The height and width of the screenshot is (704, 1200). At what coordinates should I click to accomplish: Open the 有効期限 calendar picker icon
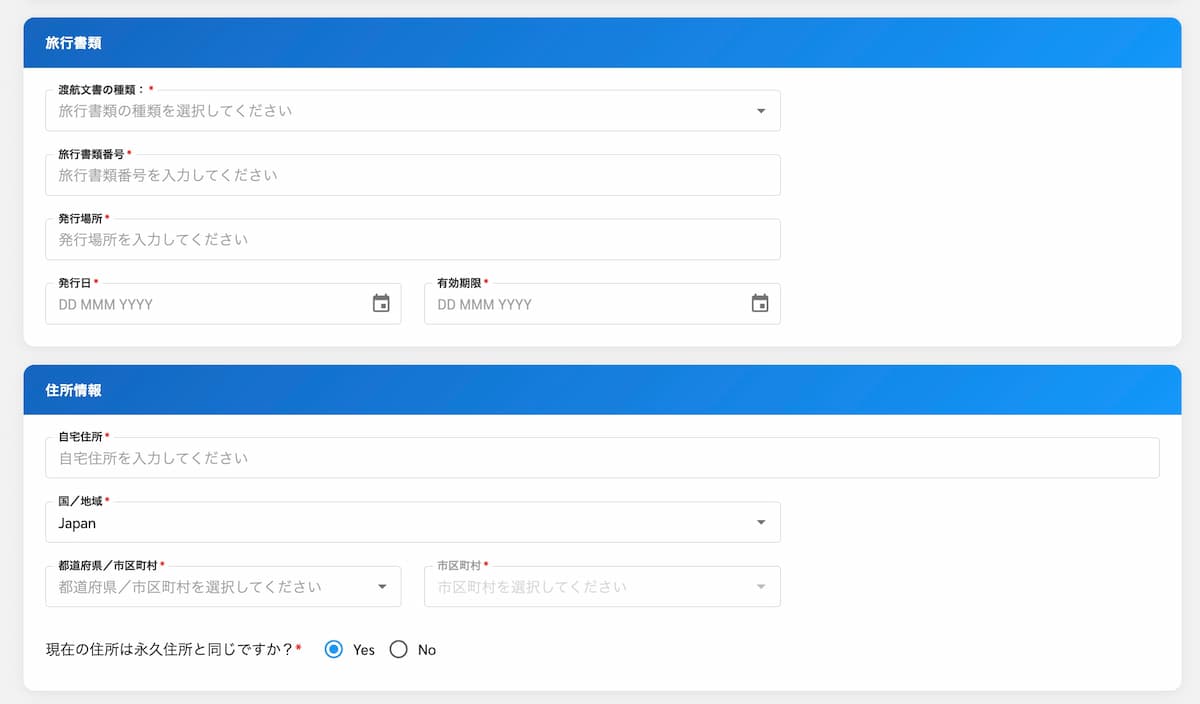click(x=760, y=304)
